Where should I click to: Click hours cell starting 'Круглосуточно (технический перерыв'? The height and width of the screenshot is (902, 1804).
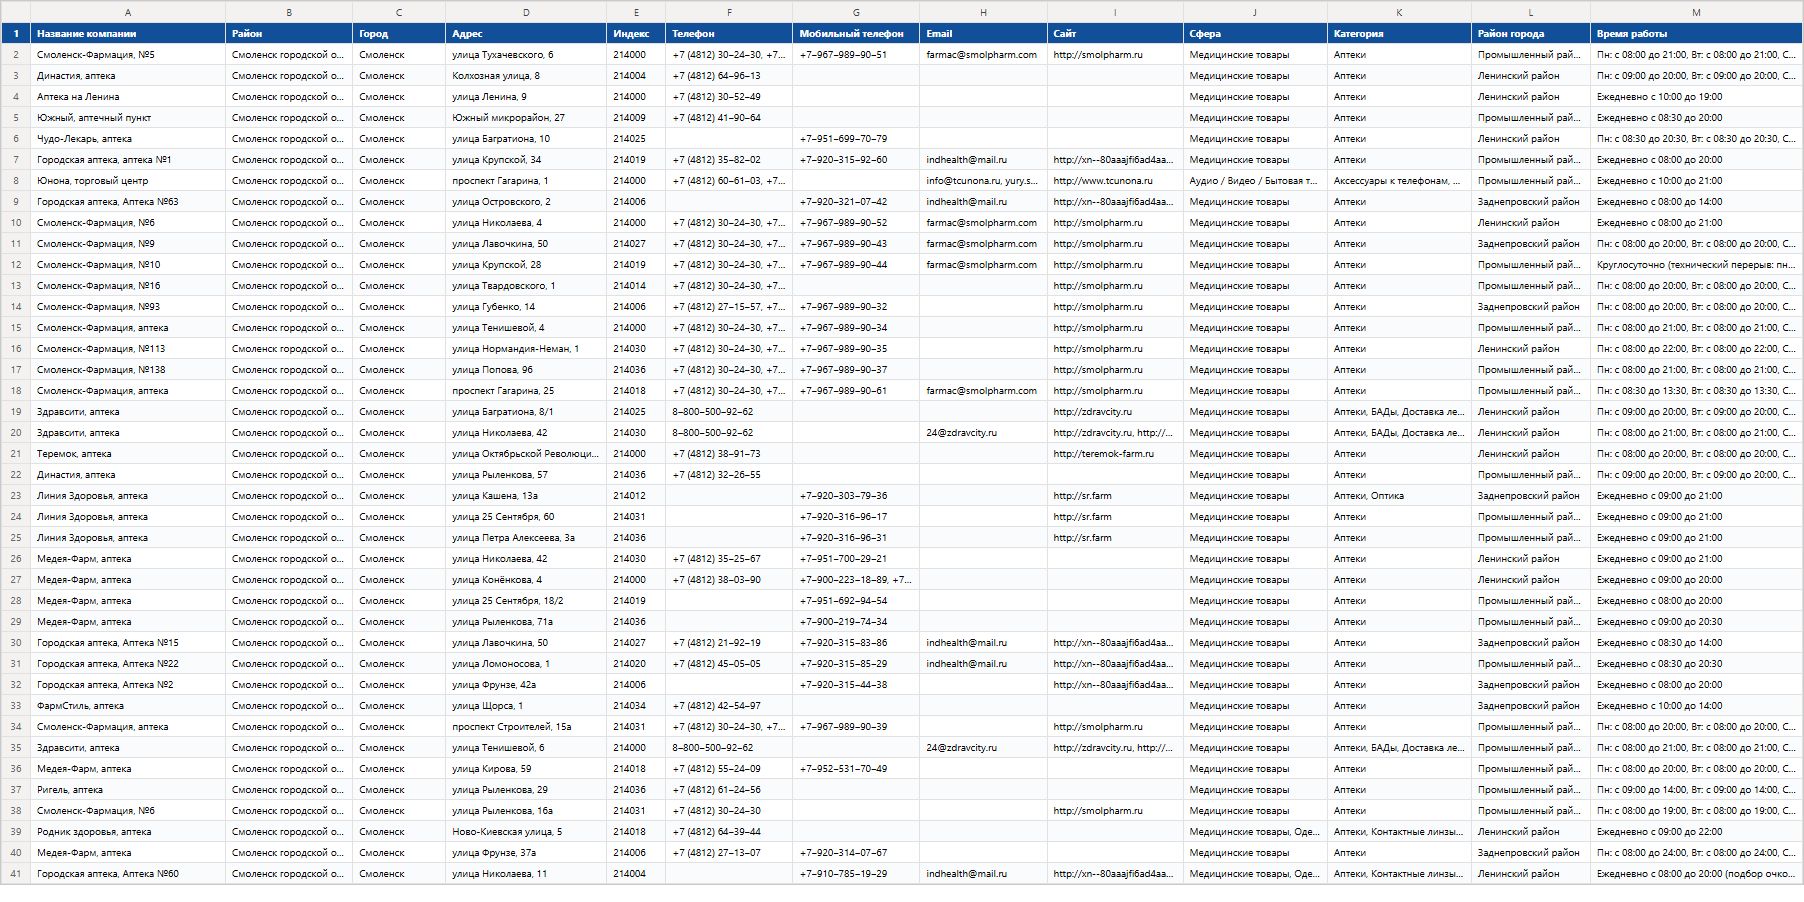(x=1696, y=265)
